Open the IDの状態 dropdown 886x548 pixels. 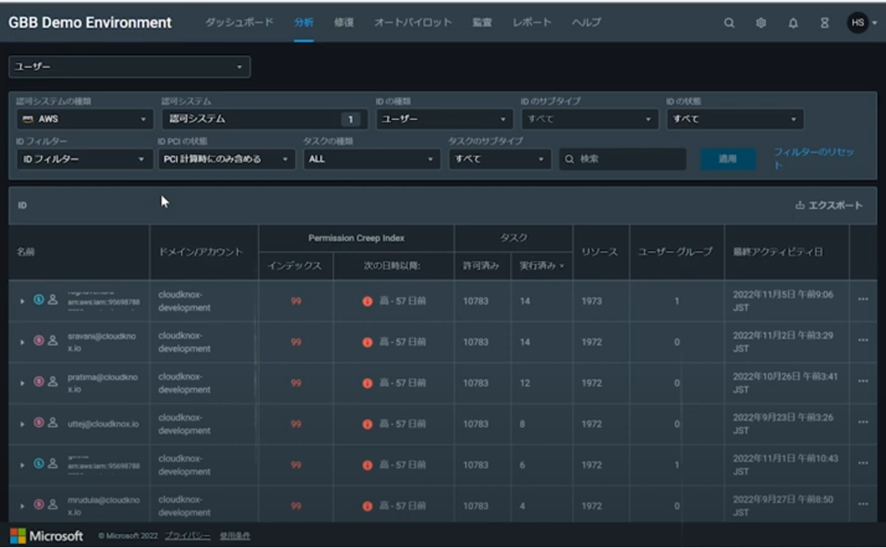[735, 119]
